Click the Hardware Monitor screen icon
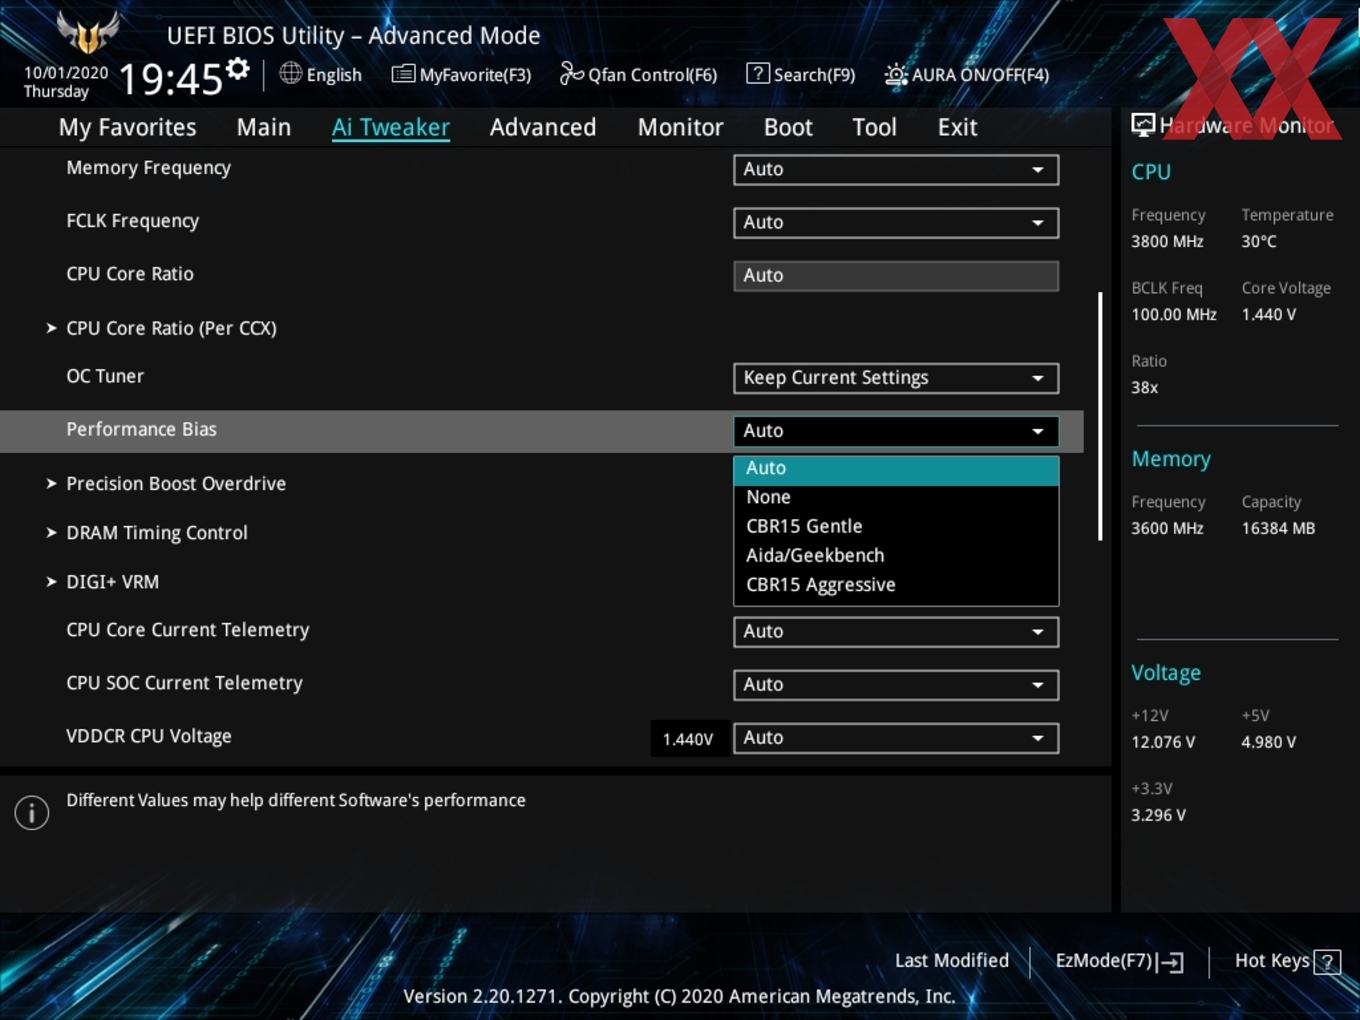 (1143, 124)
